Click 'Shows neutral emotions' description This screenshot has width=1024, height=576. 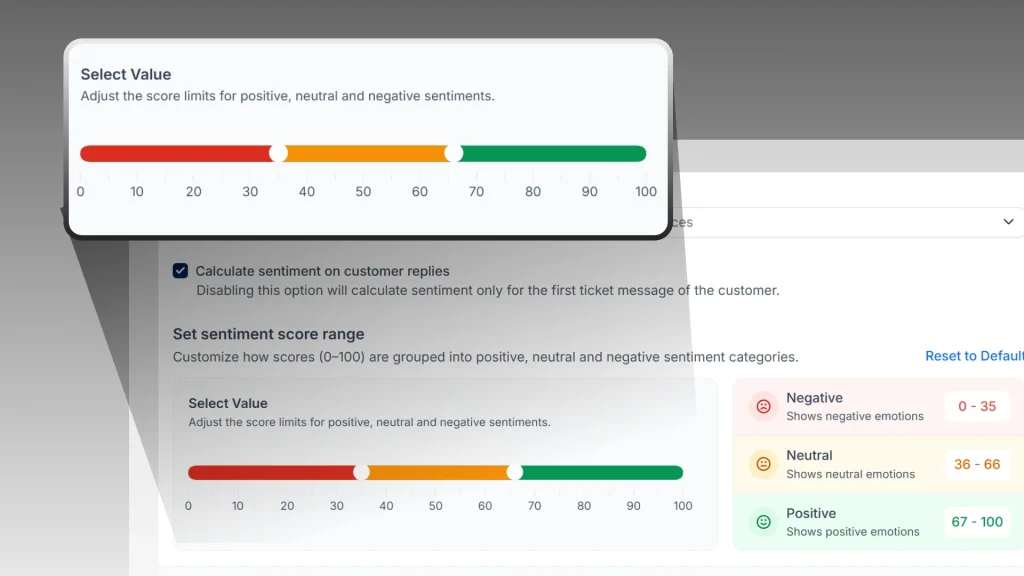tap(850, 474)
